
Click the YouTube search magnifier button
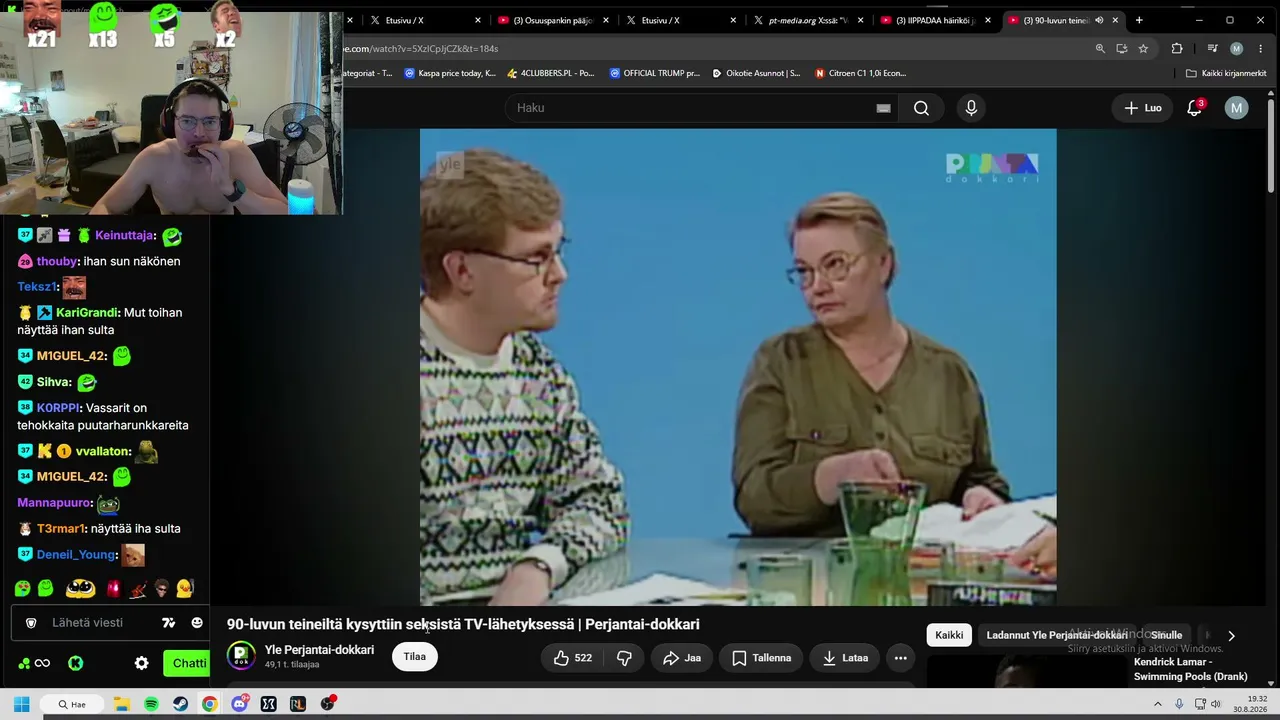(x=921, y=108)
